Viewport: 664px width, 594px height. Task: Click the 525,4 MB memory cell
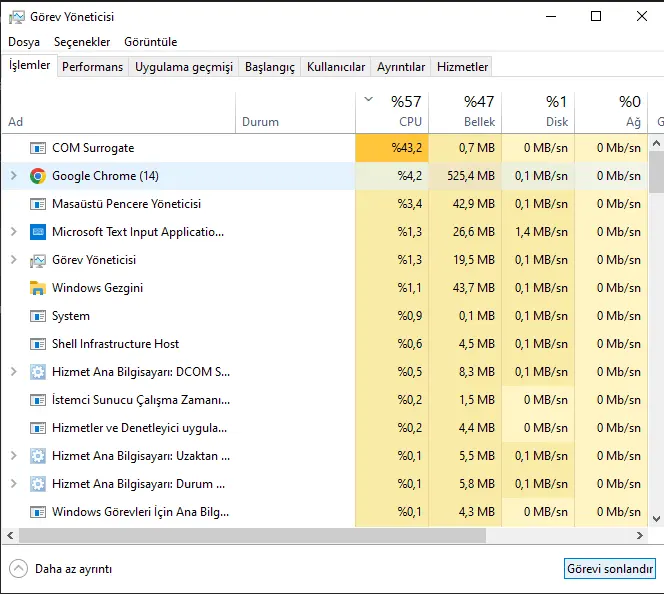(465, 176)
